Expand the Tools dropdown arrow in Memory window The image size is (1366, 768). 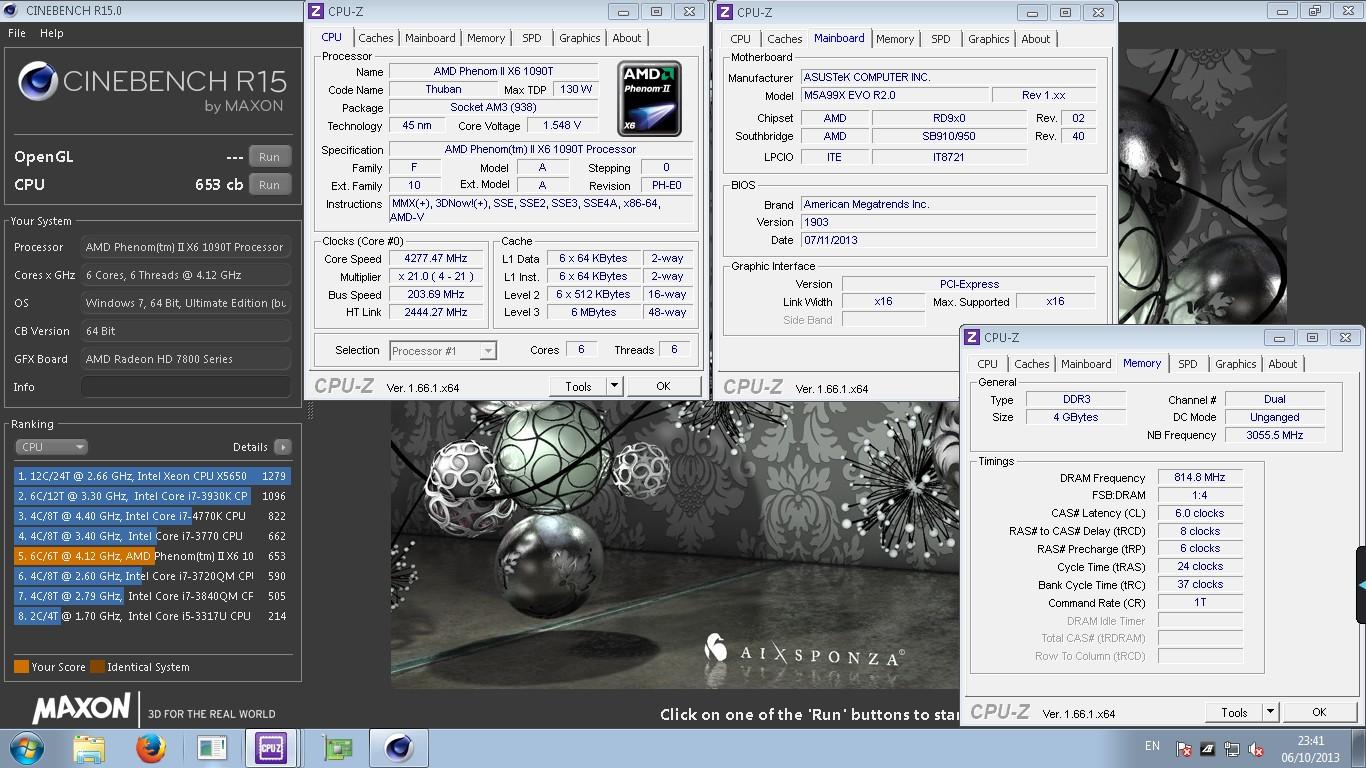[1270, 712]
